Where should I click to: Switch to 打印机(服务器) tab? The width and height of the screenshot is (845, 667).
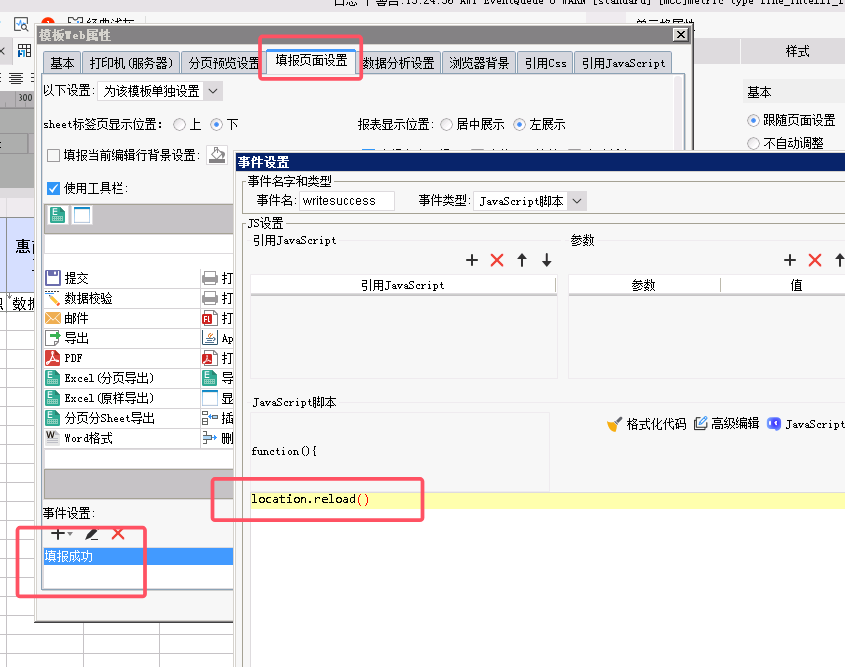[131, 63]
